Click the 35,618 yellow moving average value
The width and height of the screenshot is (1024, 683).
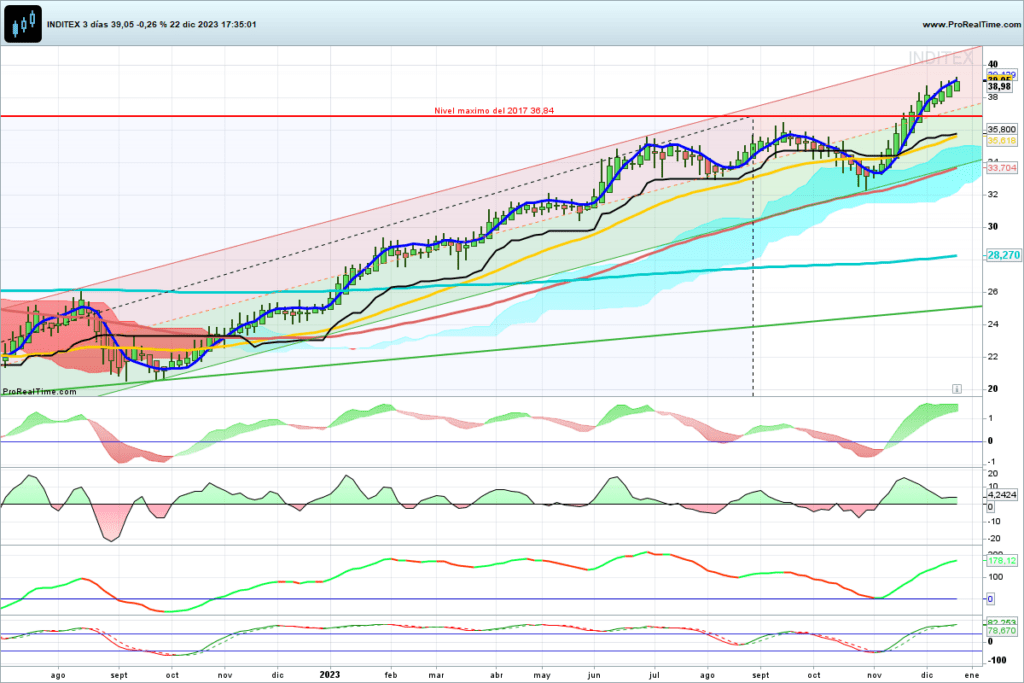click(x=1001, y=140)
